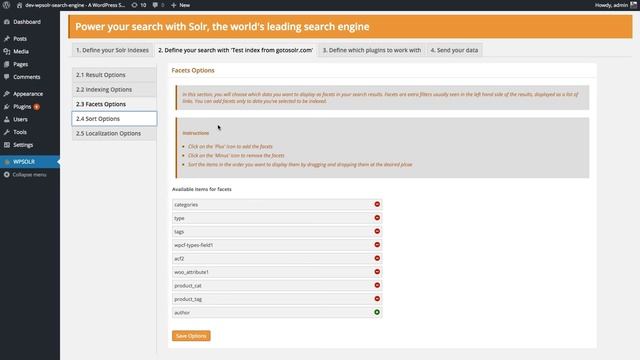Add the author facet with plus icon
The image size is (640, 360).
[x=377, y=312]
